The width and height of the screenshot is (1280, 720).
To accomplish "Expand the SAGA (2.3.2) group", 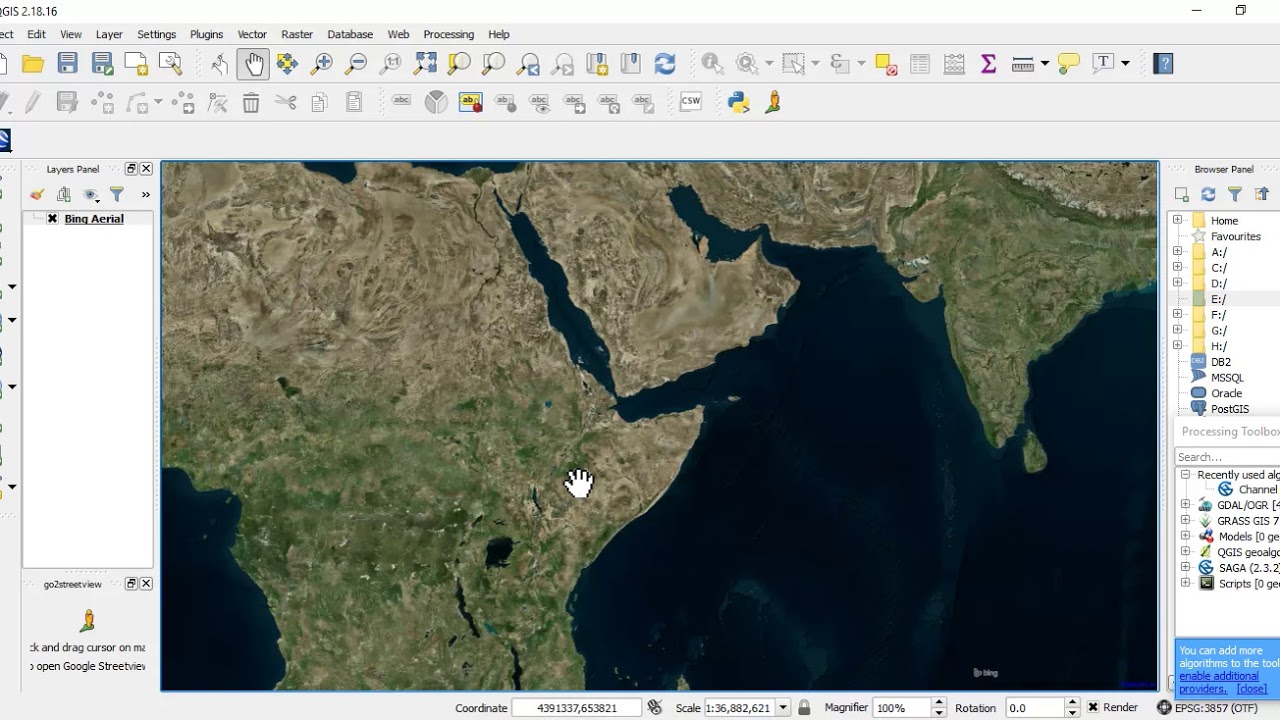I will (x=1186, y=568).
